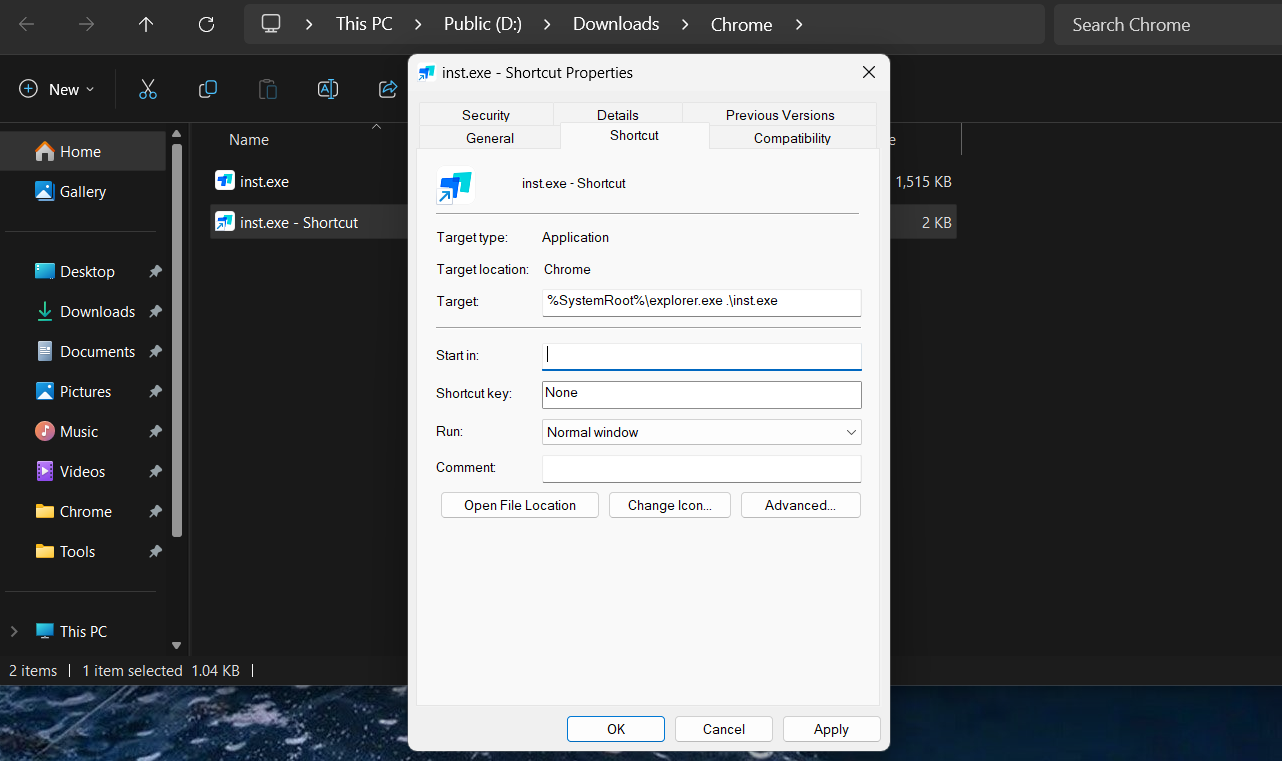This screenshot has width=1282, height=761.
Task: Go up one folder with Up arrow
Action: click(146, 25)
